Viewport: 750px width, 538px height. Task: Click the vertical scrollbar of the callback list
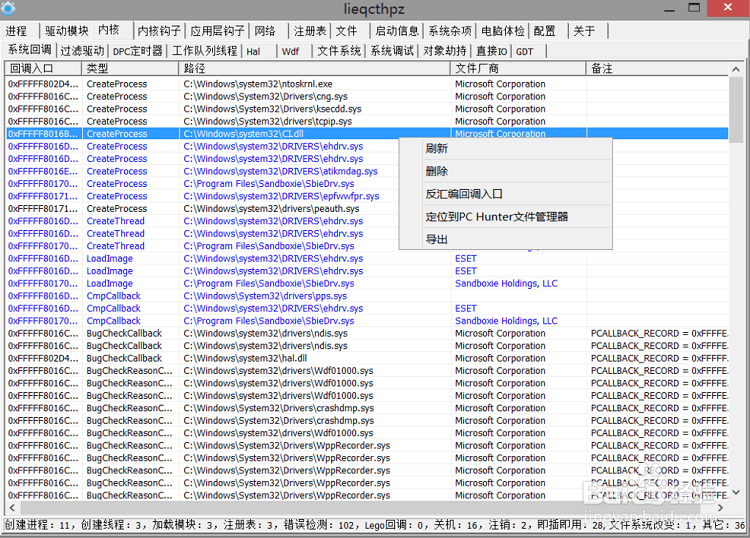tap(736, 300)
